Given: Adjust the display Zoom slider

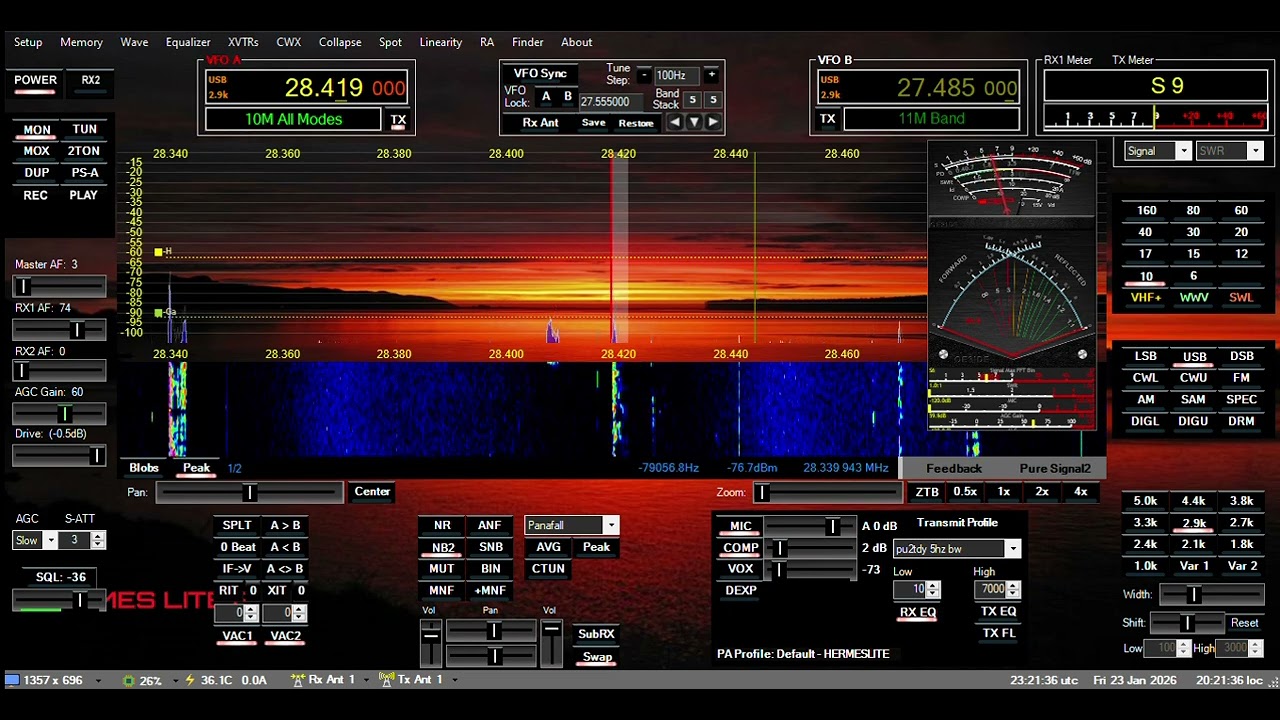Looking at the screenshot, I should [827, 492].
